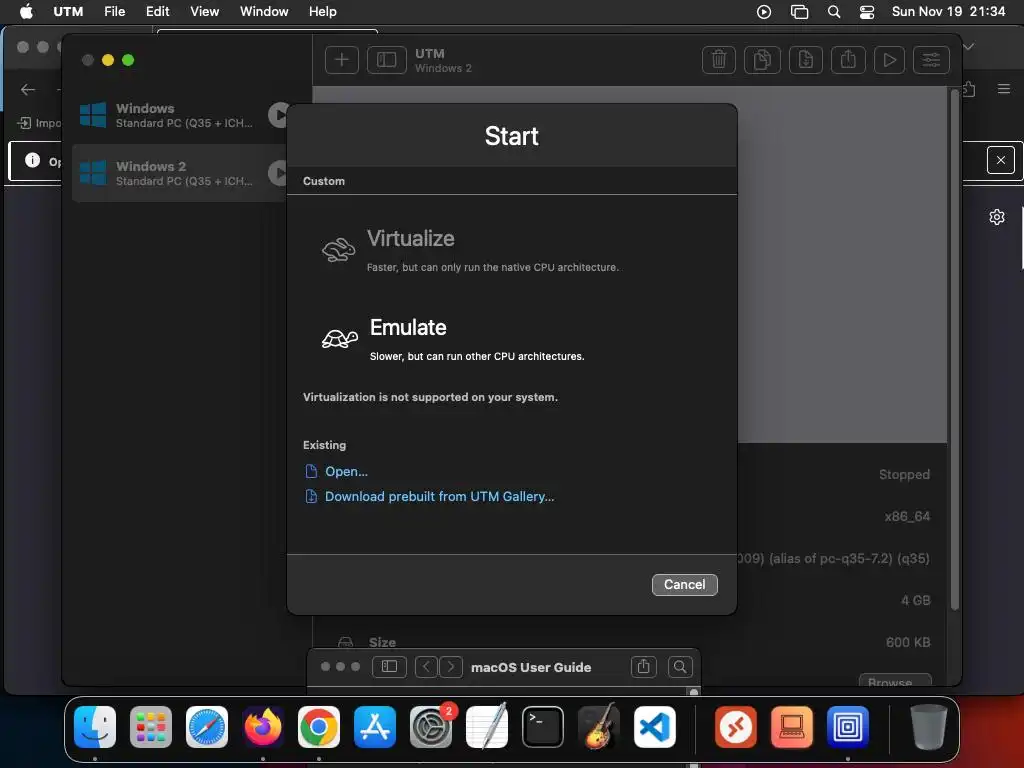The image size is (1024, 768).
Task: Cancel the Start dialog
Action: [x=684, y=584]
